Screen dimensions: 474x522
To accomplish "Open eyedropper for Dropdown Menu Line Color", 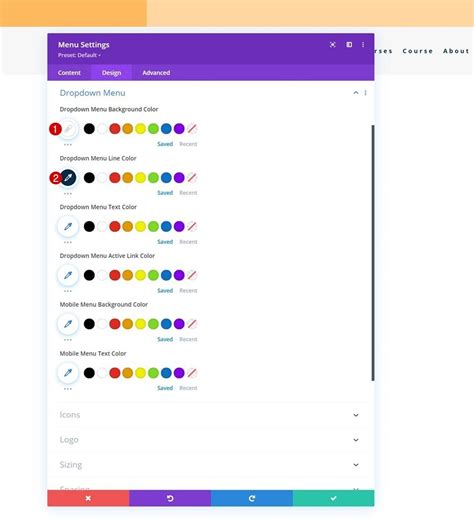I will click(x=68, y=177).
